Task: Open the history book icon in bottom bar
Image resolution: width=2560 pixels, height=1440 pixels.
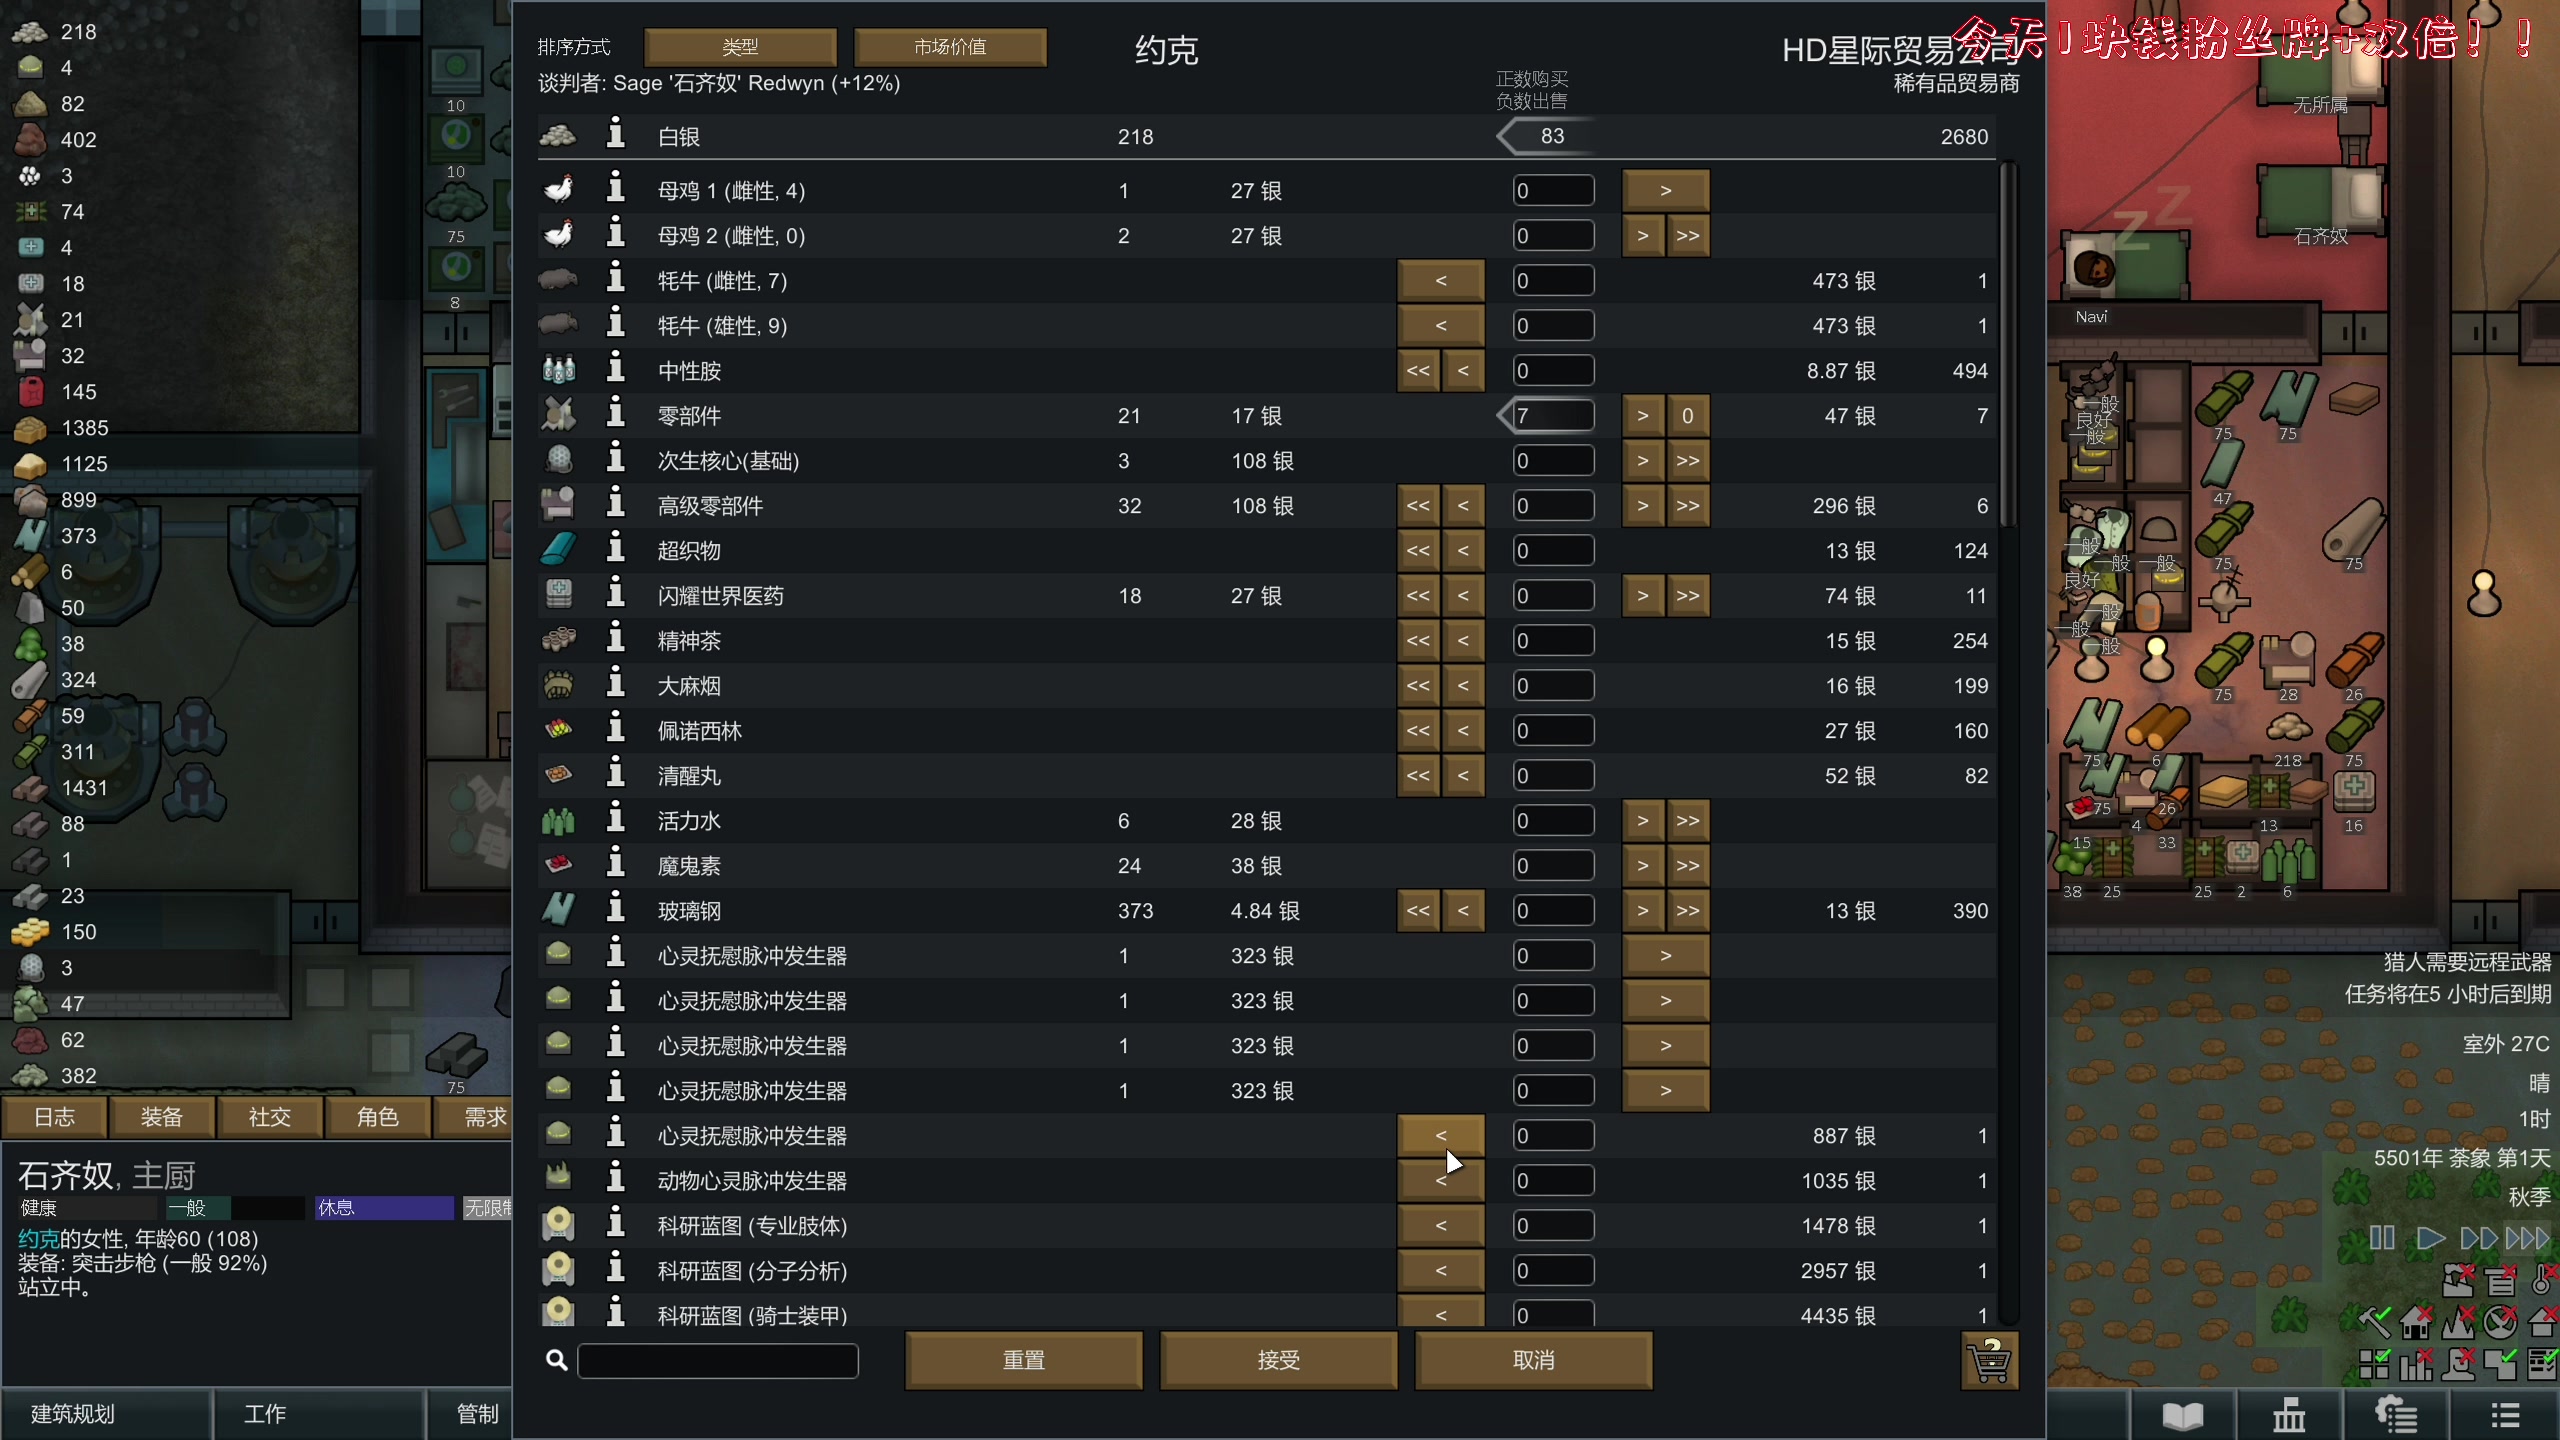Action: [x=2182, y=1415]
